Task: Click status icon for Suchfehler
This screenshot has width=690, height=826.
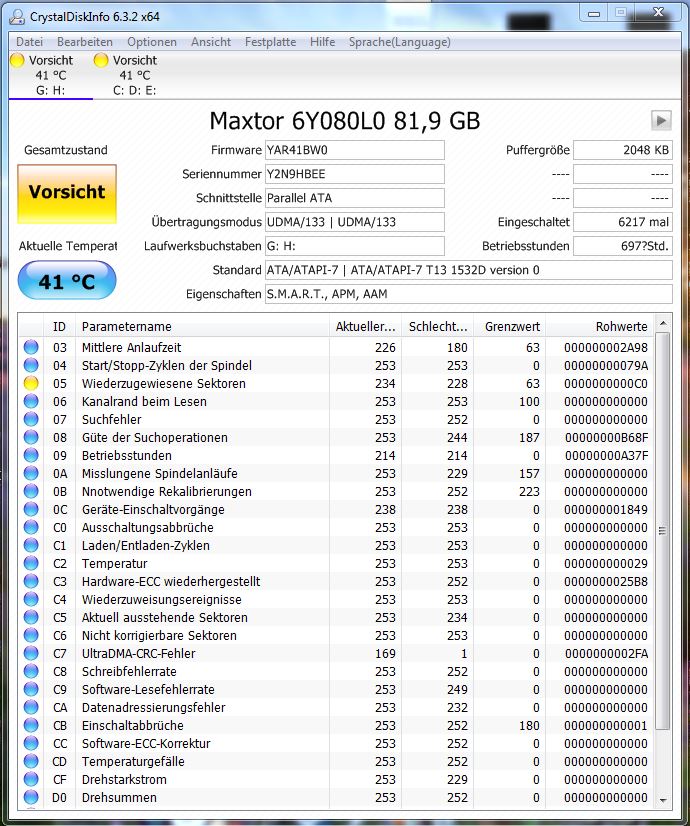Action: pos(32,419)
